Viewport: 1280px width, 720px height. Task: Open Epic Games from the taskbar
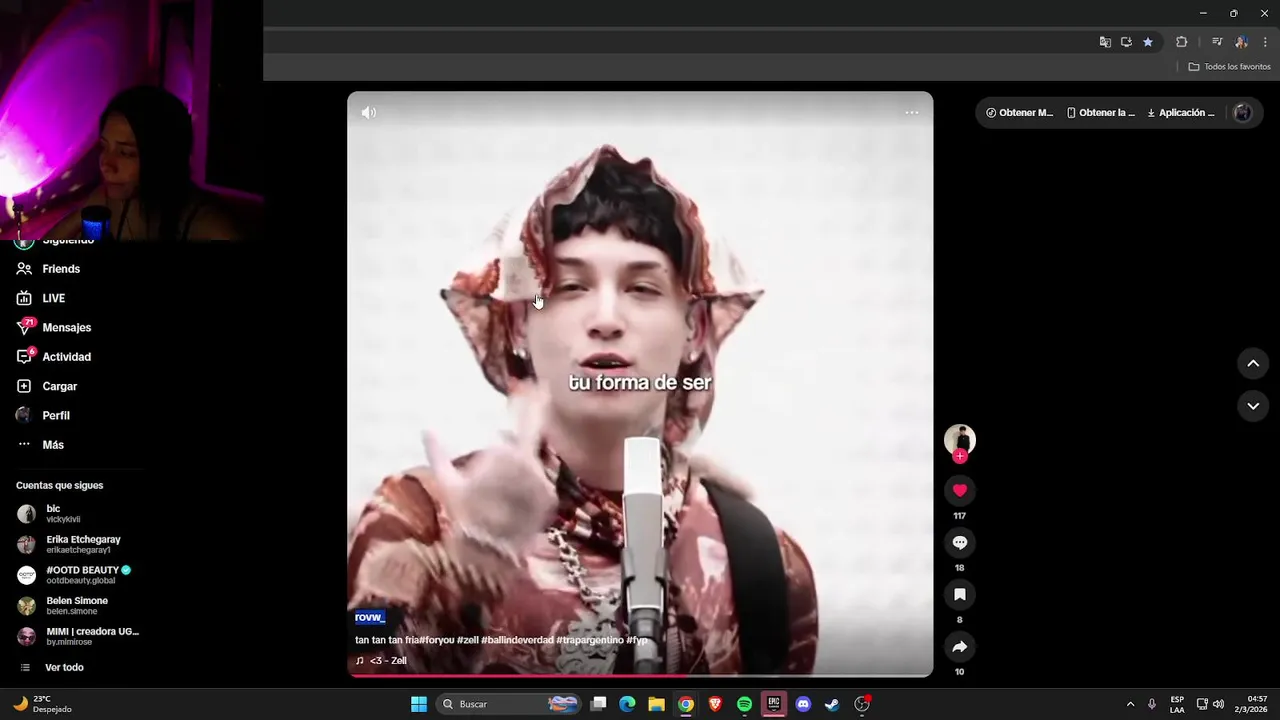(x=773, y=704)
